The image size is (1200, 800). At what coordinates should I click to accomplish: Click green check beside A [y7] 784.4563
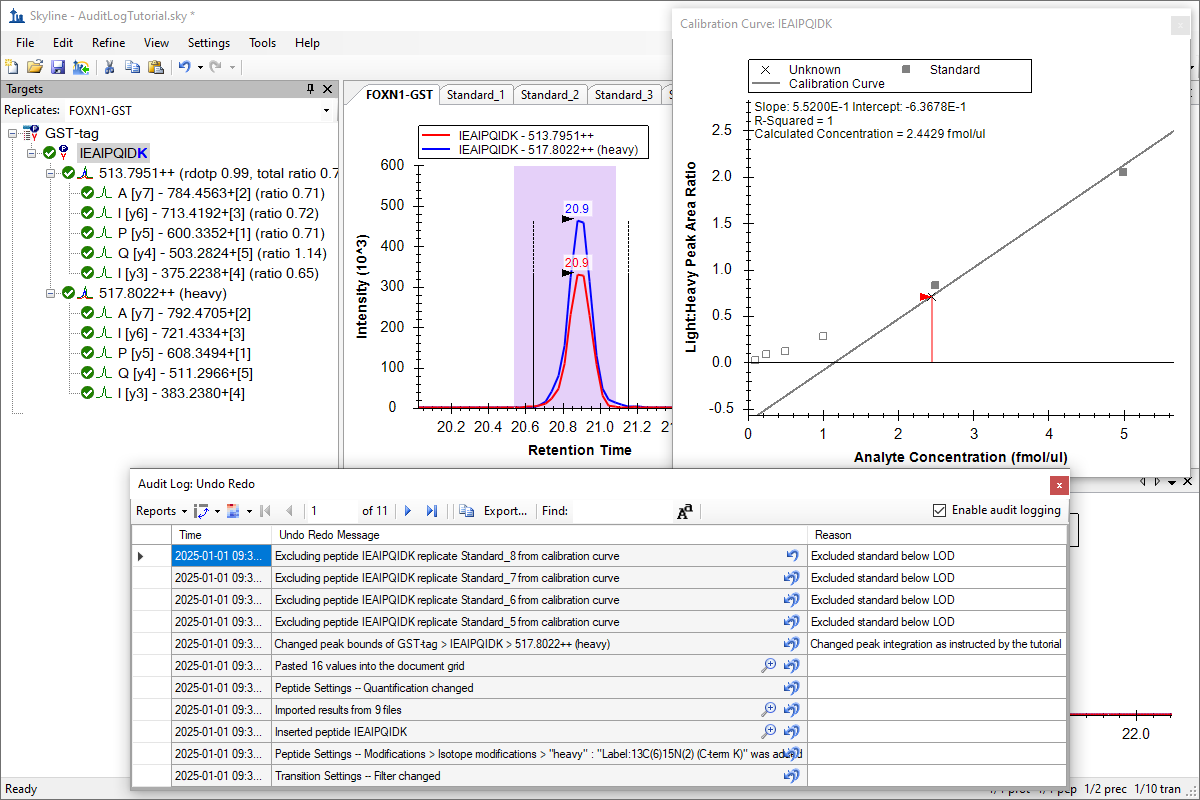coord(88,193)
